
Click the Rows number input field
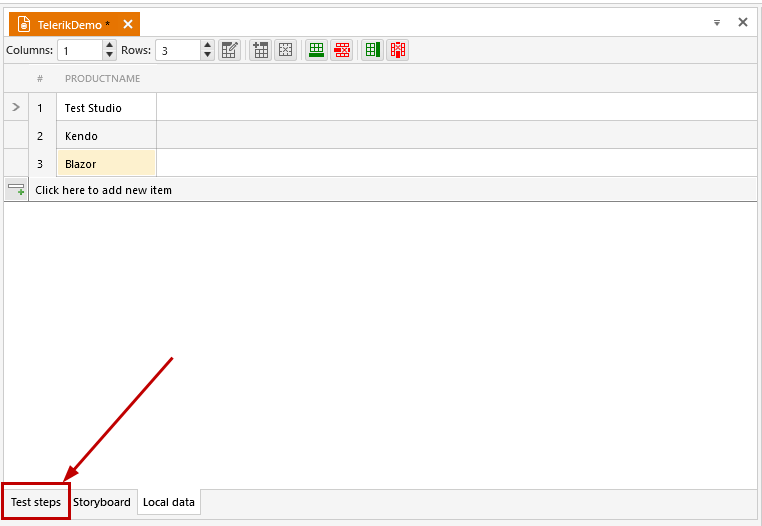click(x=178, y=51)
